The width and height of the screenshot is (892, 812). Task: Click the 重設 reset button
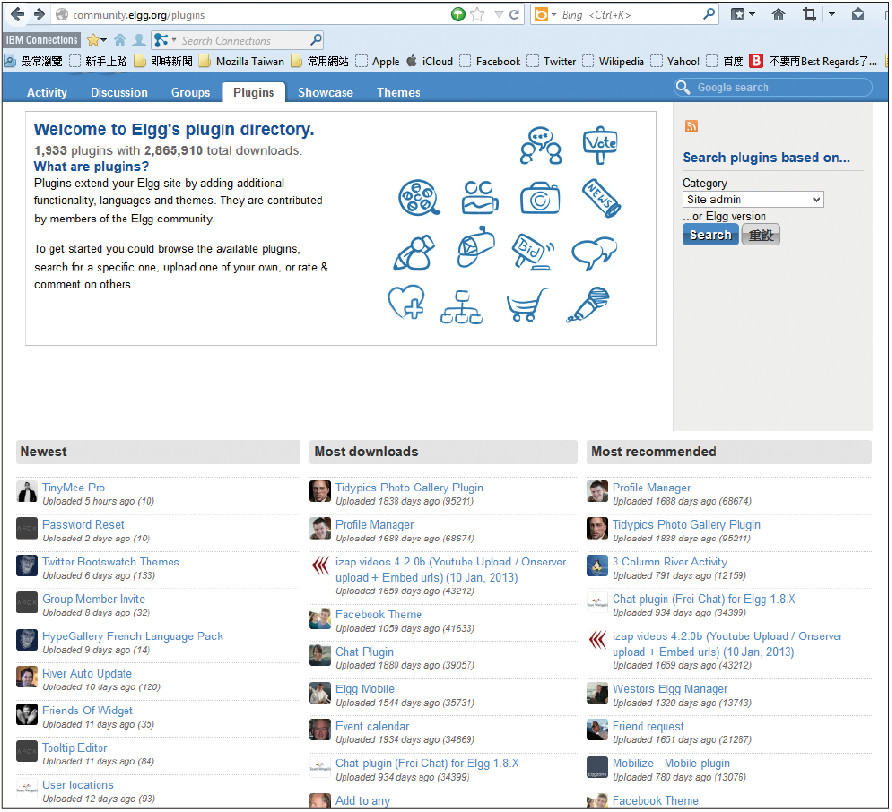pyautogui.click(x=761, y=235)
